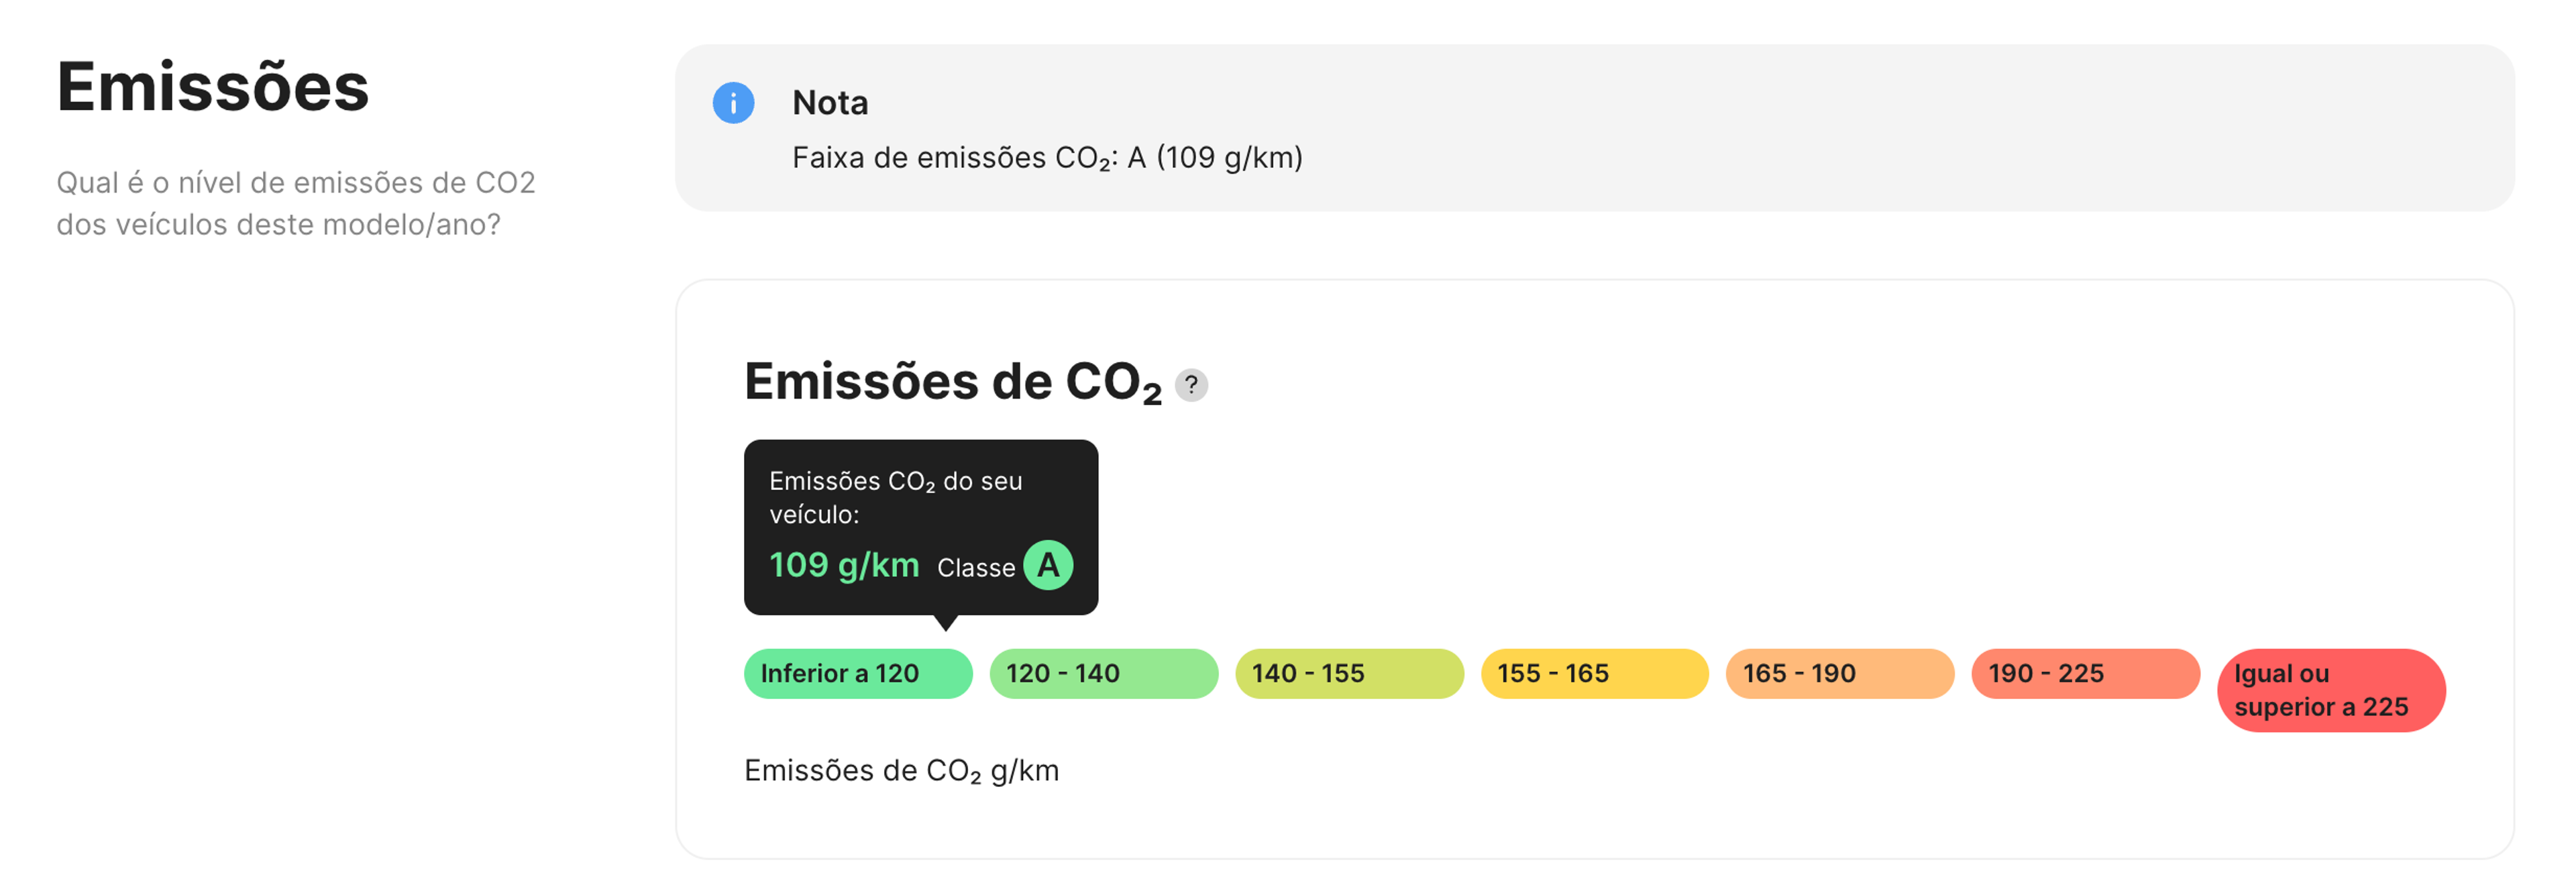
Task: Click the '109 g/km' value link
Action: click(845, 565)
